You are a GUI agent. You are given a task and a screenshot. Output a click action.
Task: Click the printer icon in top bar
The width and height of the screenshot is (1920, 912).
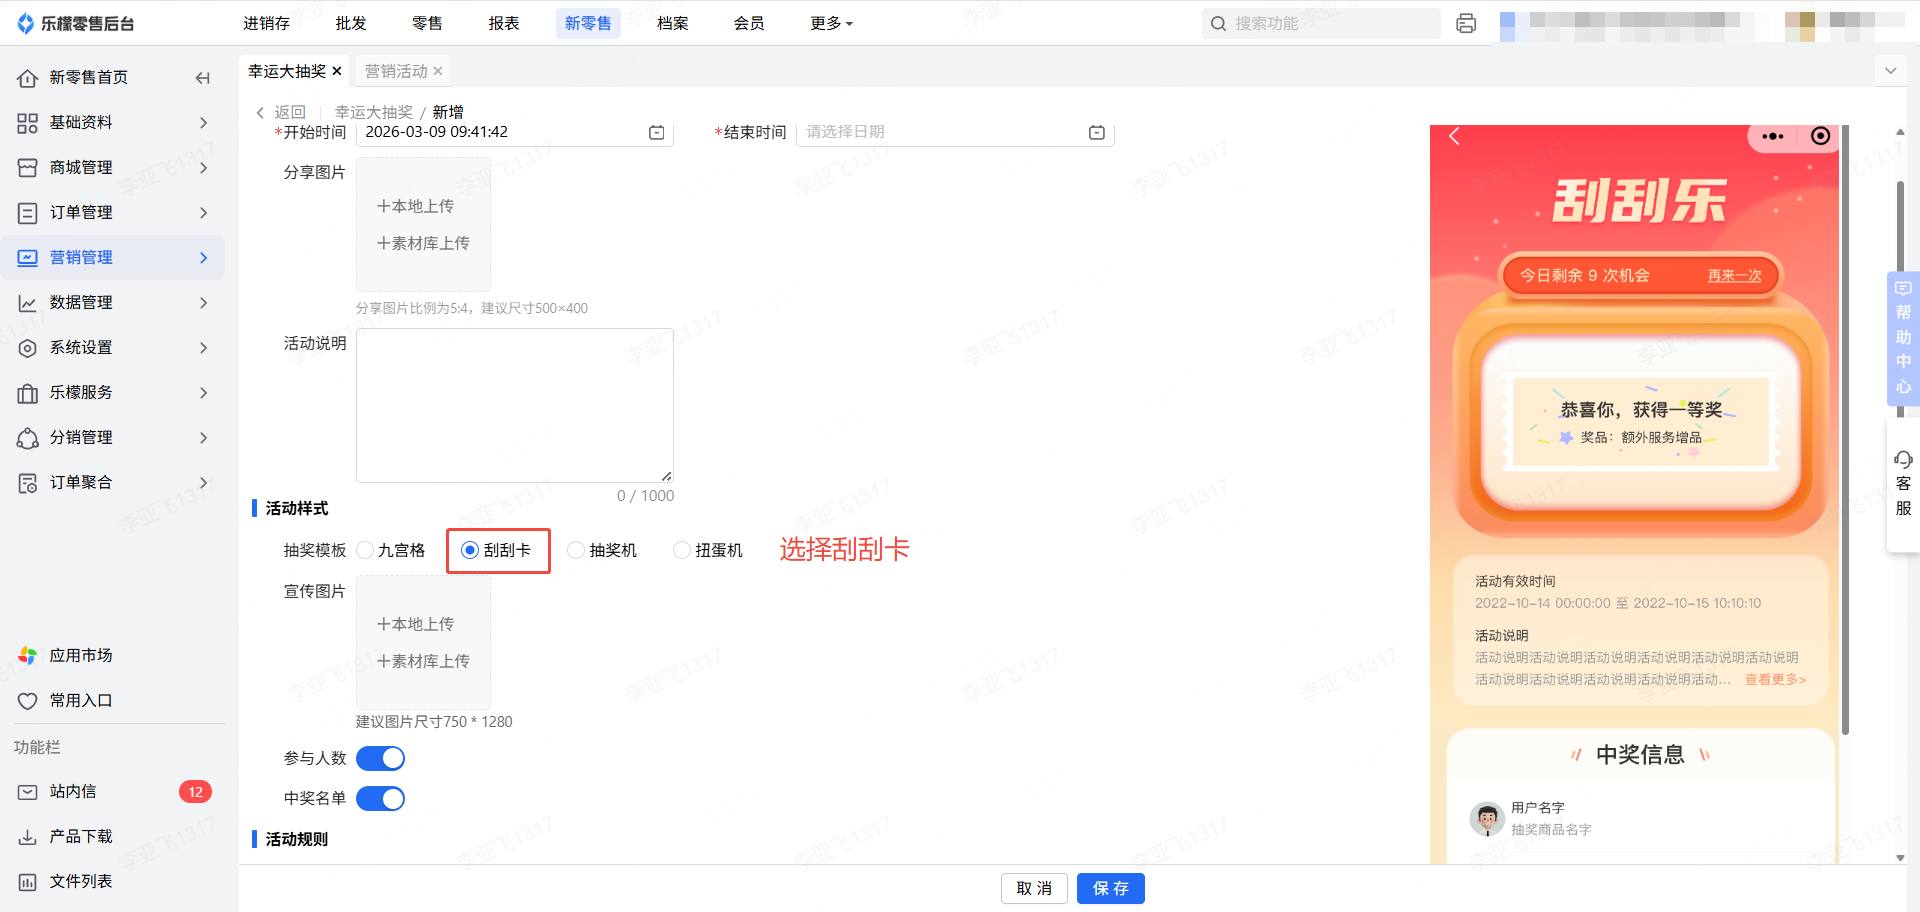1466,23
